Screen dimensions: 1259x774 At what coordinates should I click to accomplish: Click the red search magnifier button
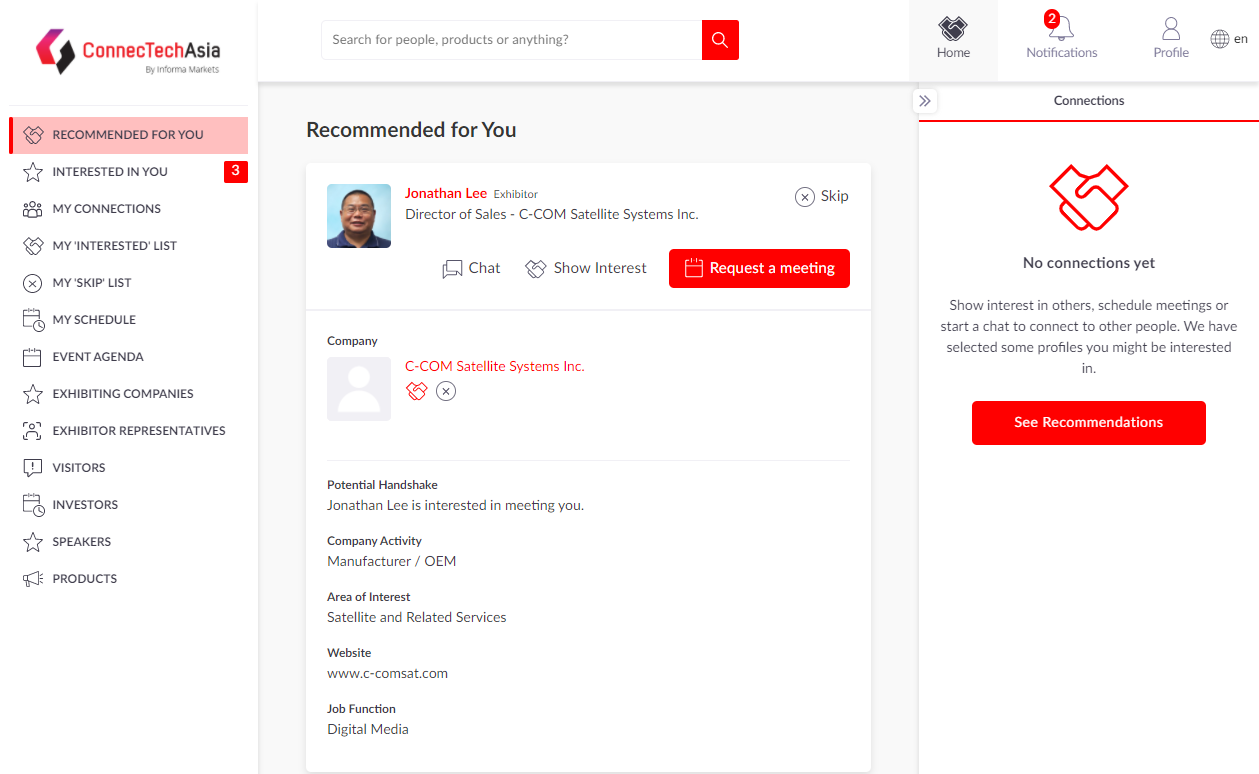(x=720, y=40)
